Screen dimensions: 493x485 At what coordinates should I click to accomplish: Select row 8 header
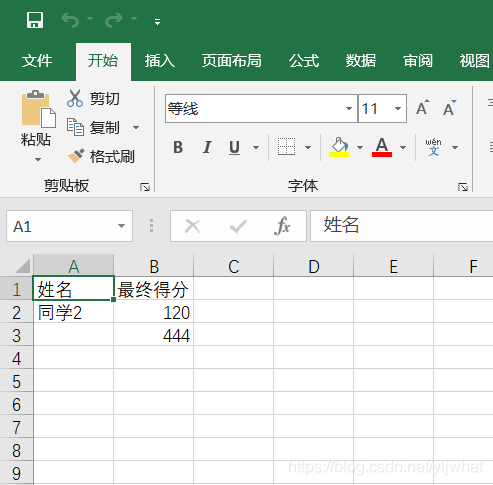click(16, 450)
